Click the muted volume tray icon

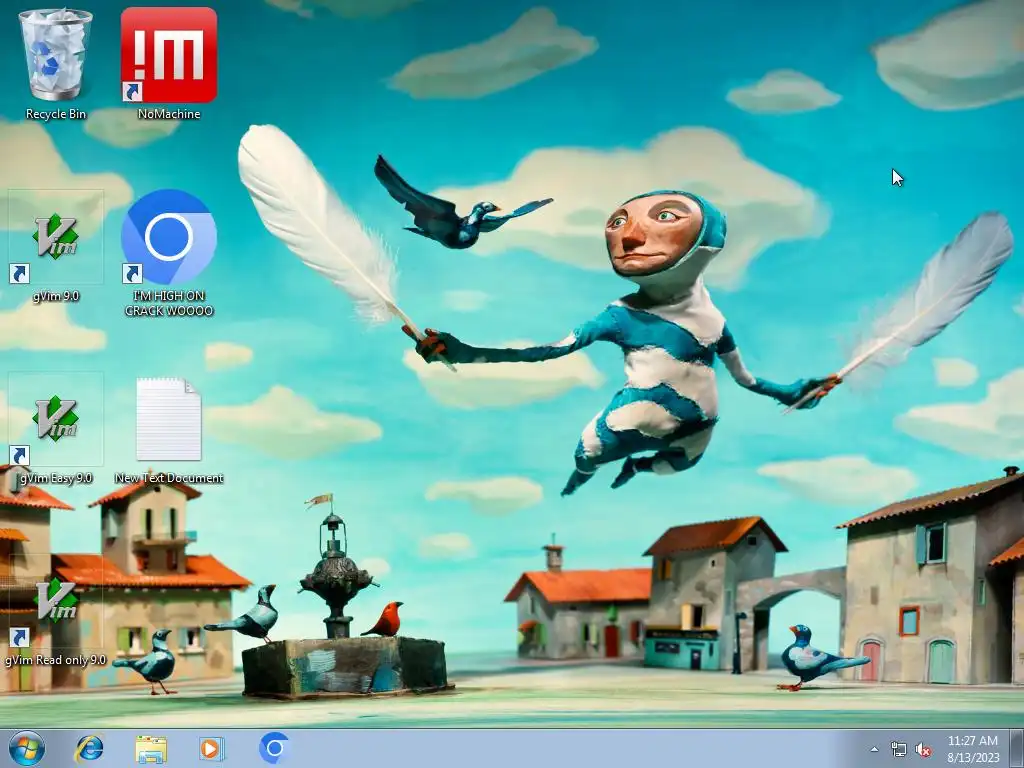click(923, 750)
